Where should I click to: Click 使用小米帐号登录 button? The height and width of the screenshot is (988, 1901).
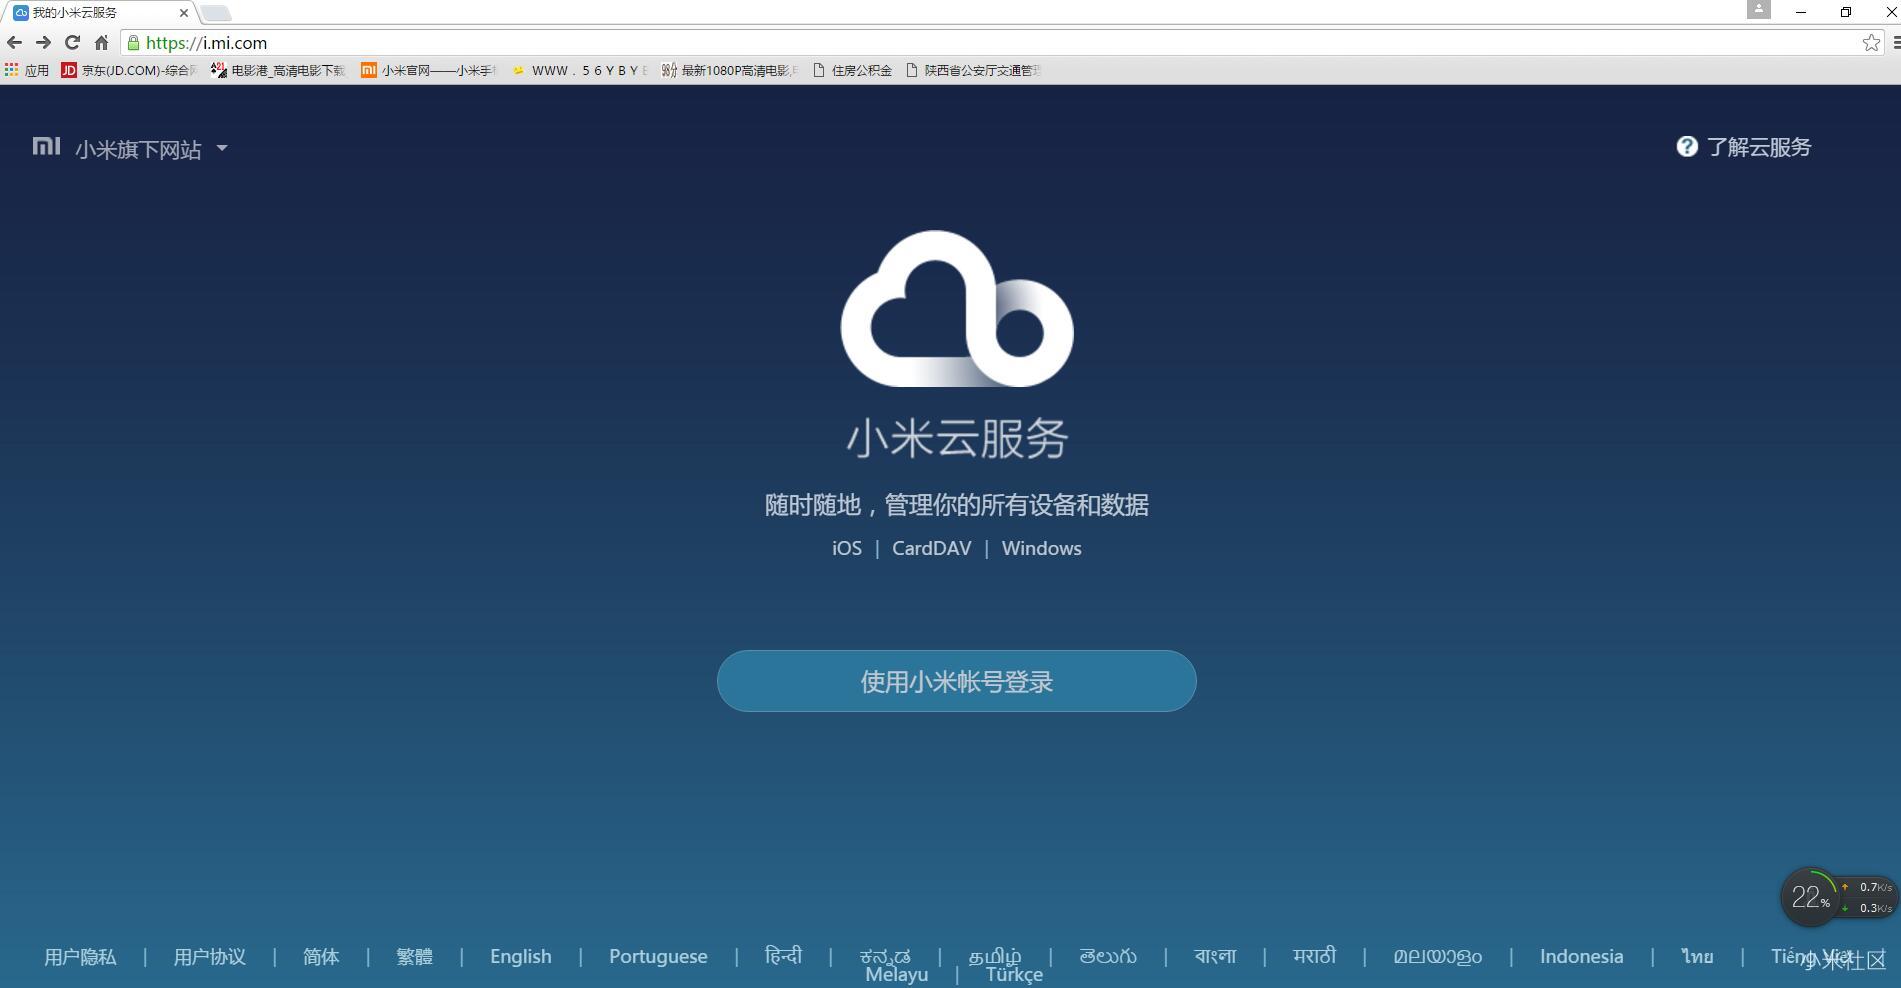[957, 681]
